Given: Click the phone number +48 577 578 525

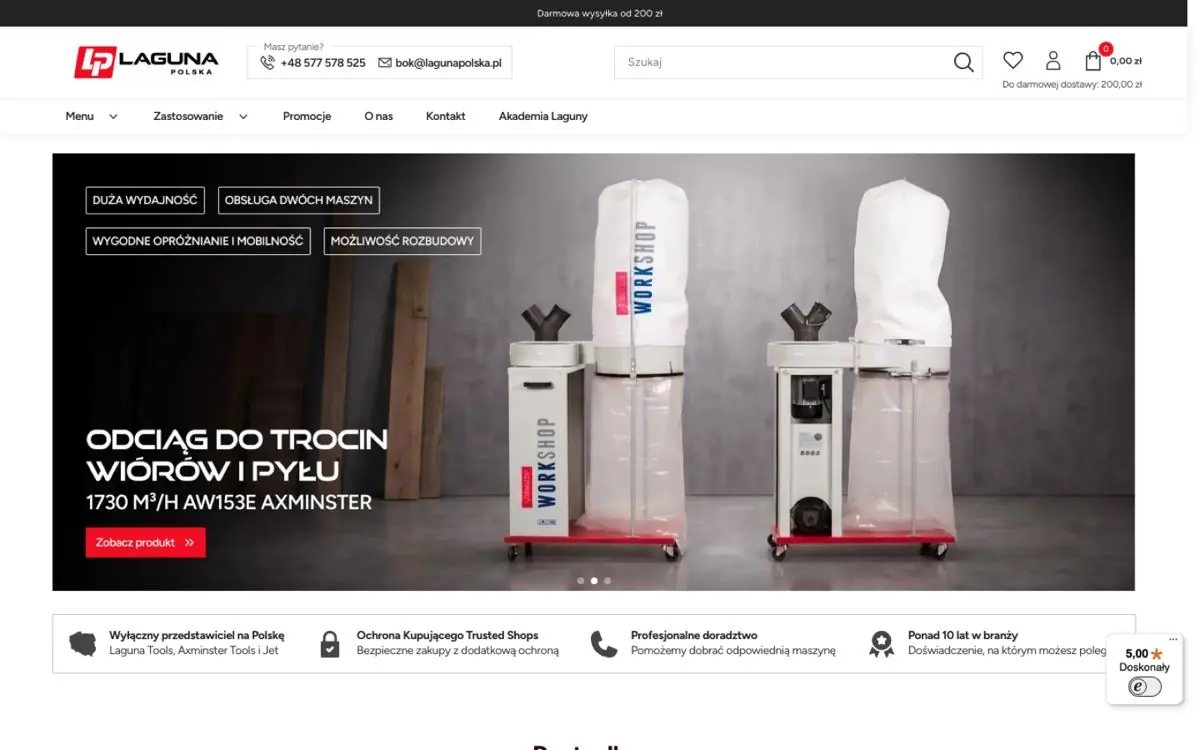Looking at the screenshot, I should (323, 62).
